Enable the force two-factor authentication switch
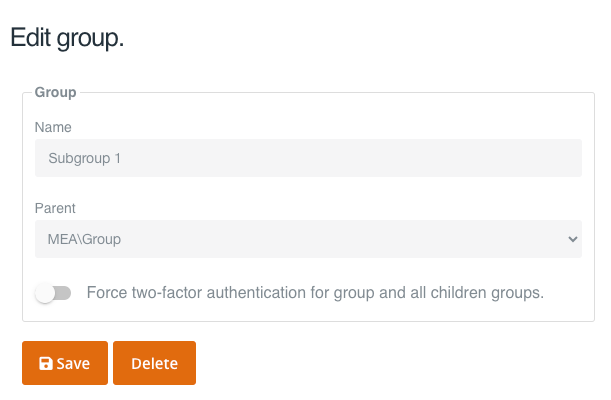 tap(53, 293)
